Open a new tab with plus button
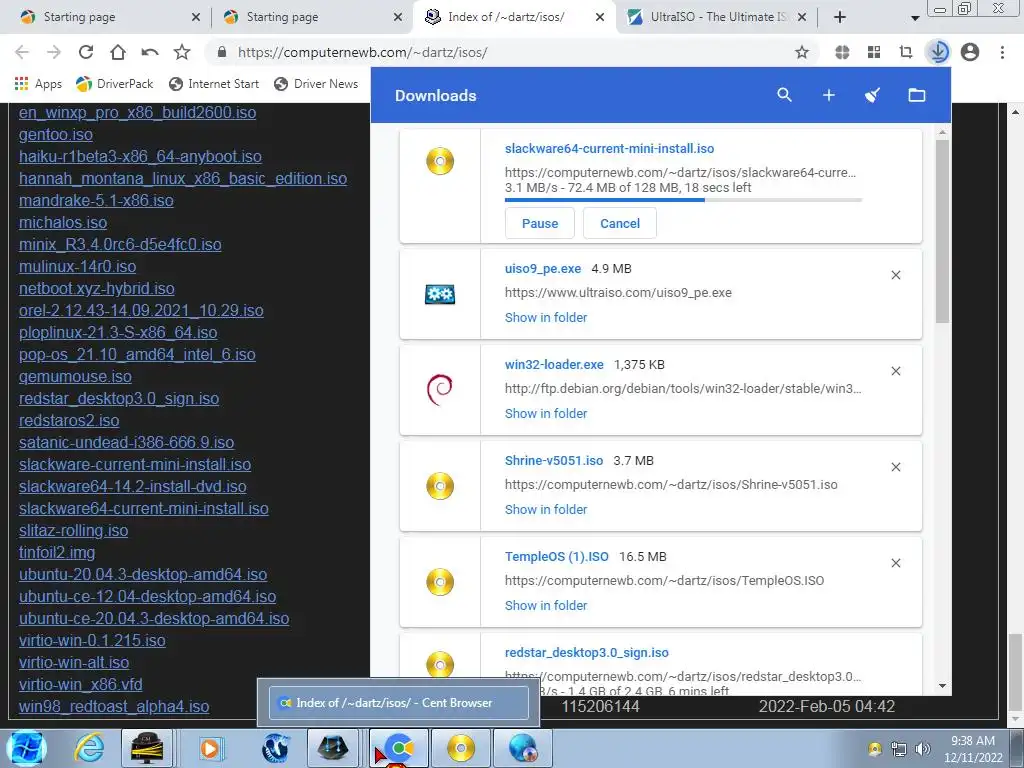The width and height of the screenshot is (1024, 768). [840, 18]
